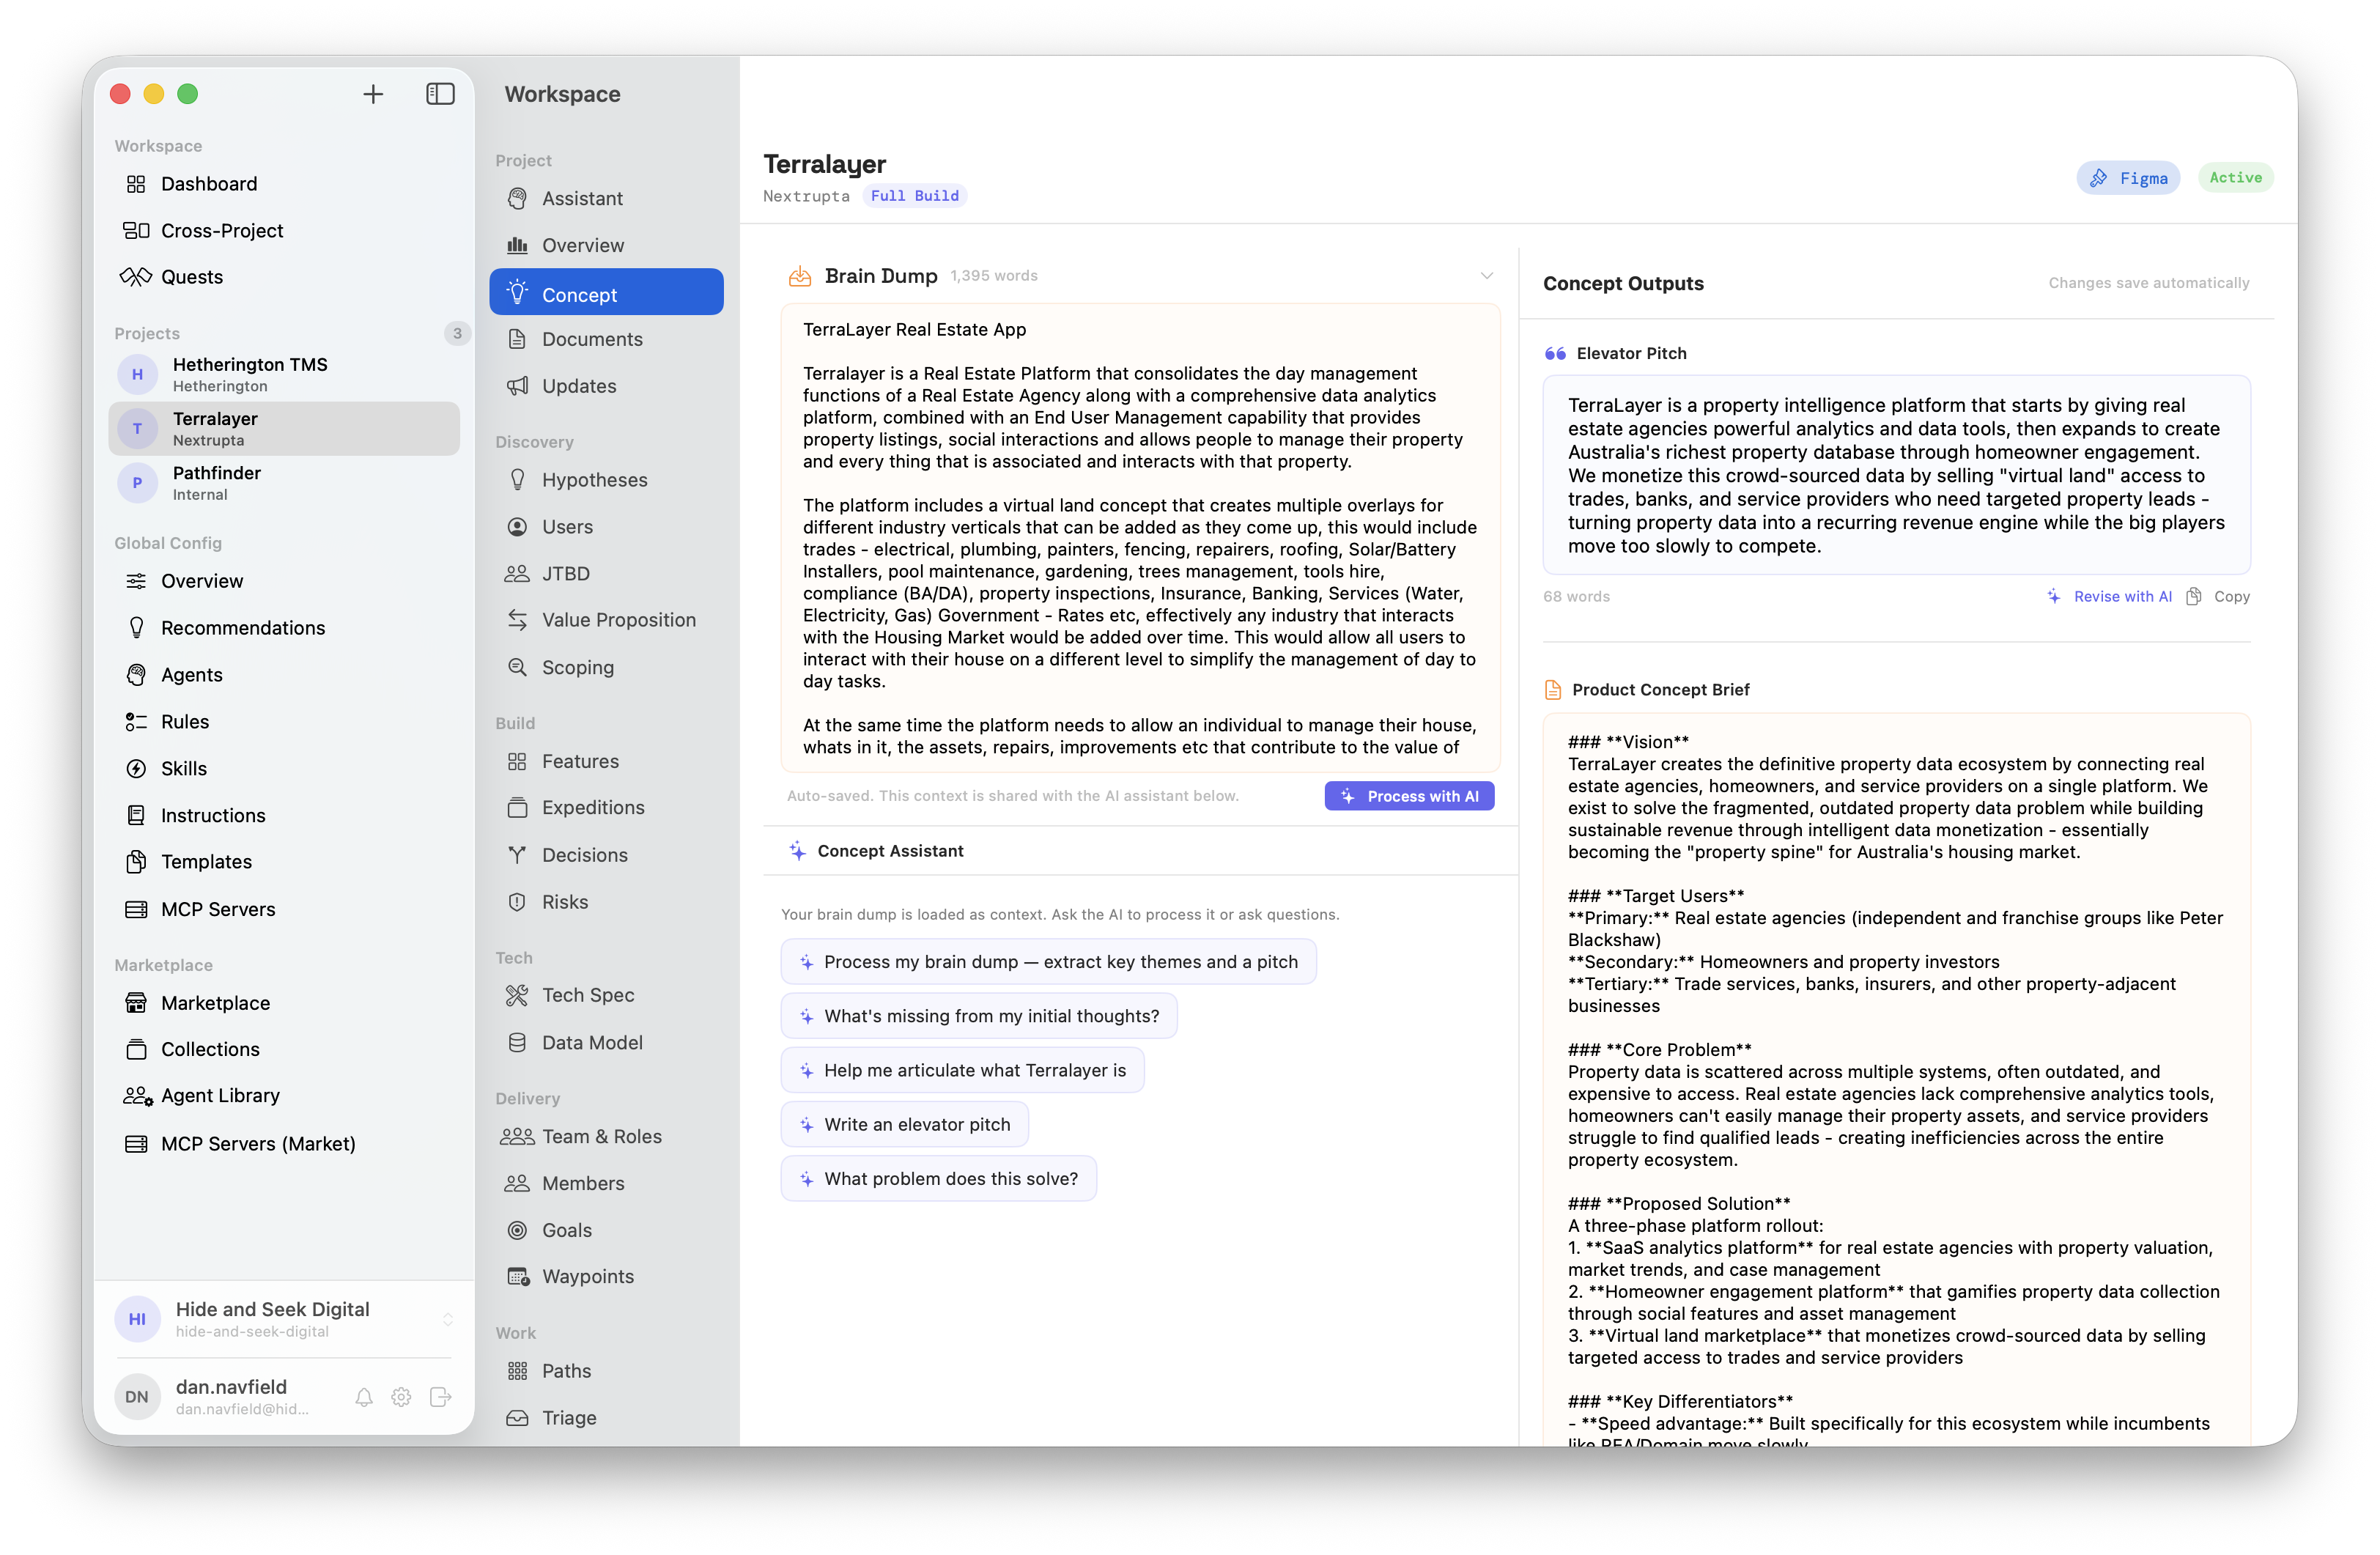Switch to the Documents section

pyautogui.click(x=592, y=339)
